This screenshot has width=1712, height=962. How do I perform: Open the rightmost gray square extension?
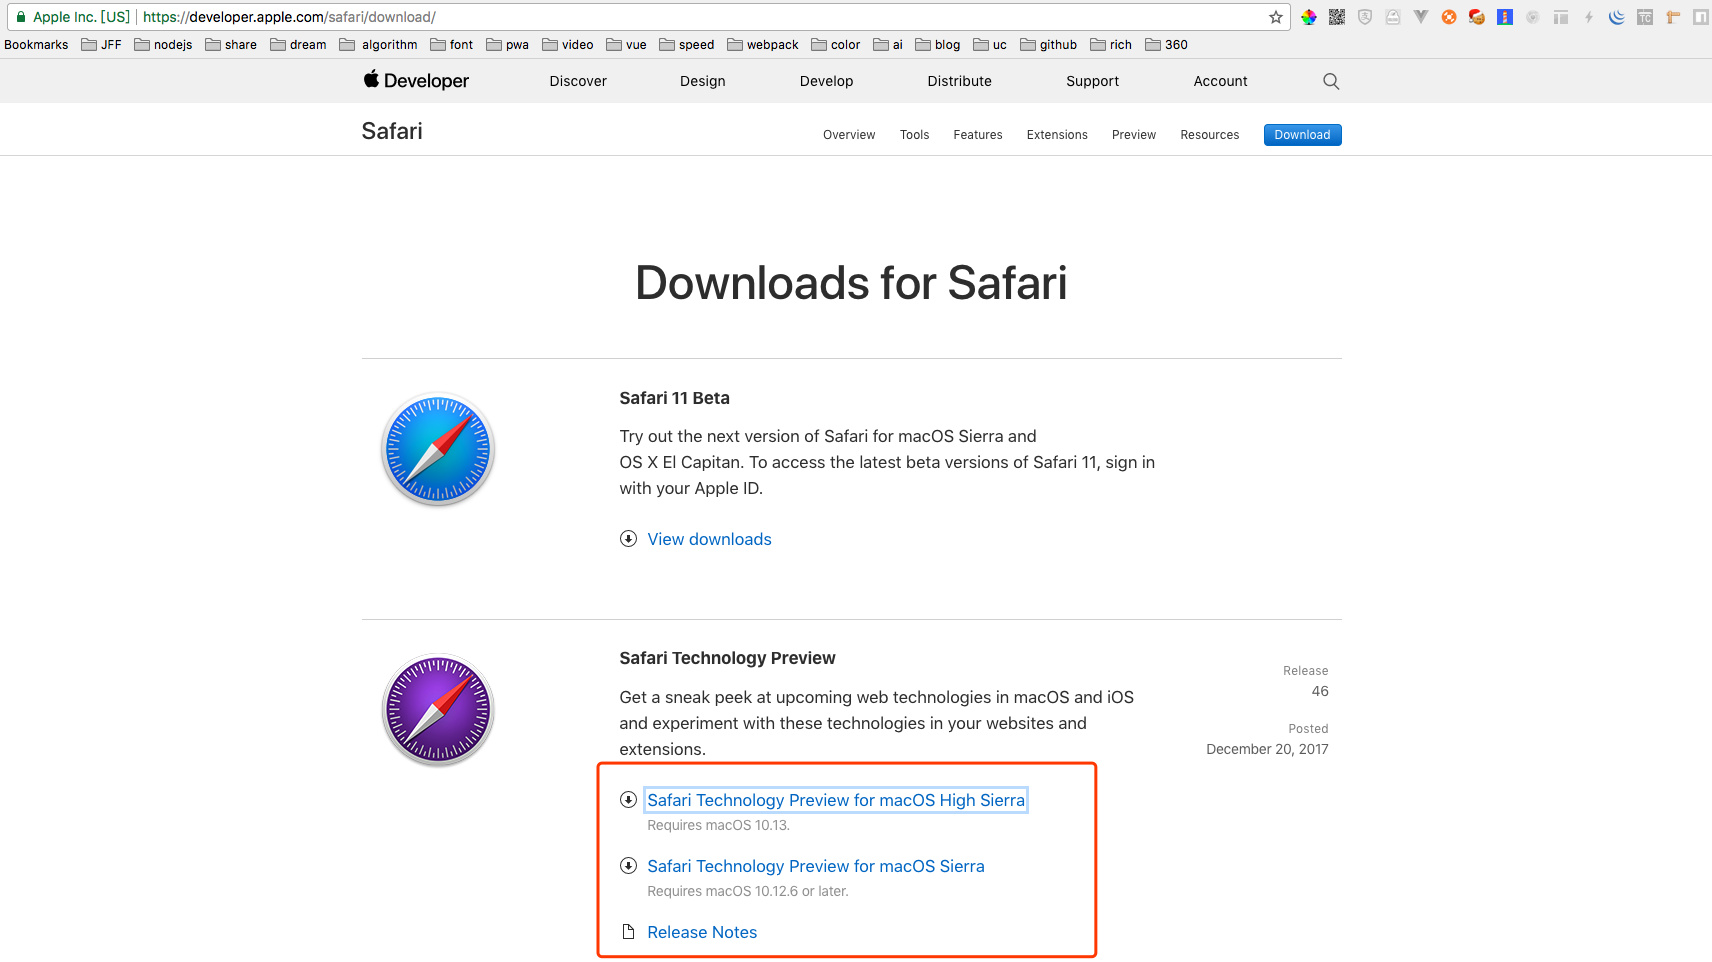tap(1700, 17)
